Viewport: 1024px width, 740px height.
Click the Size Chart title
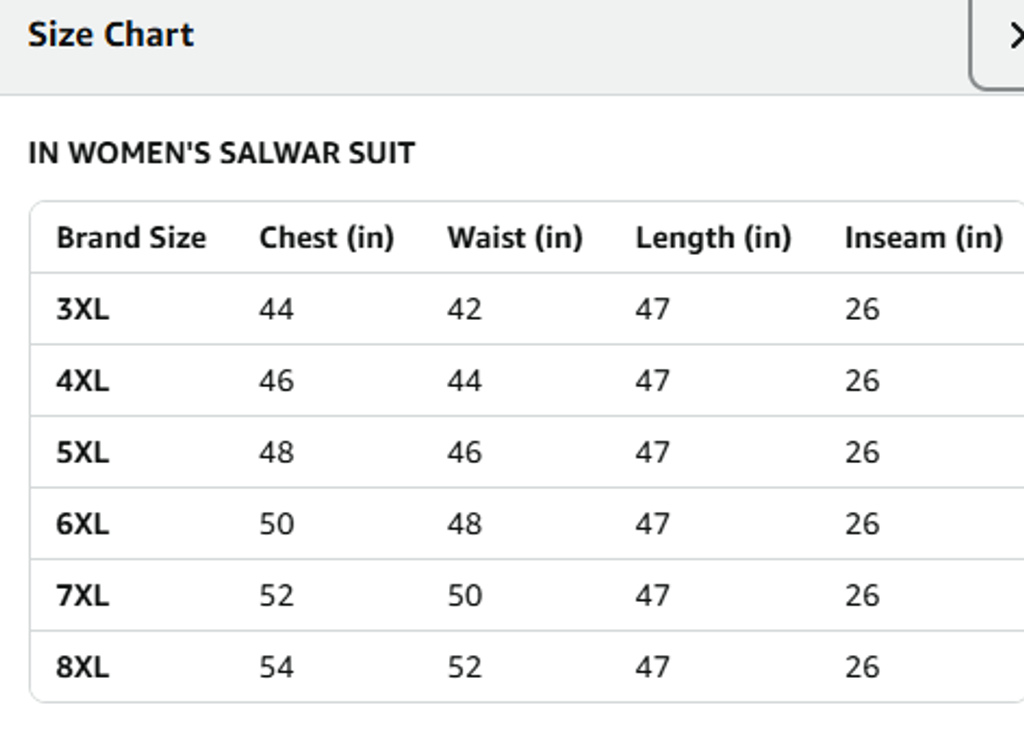tap(111, 35)
